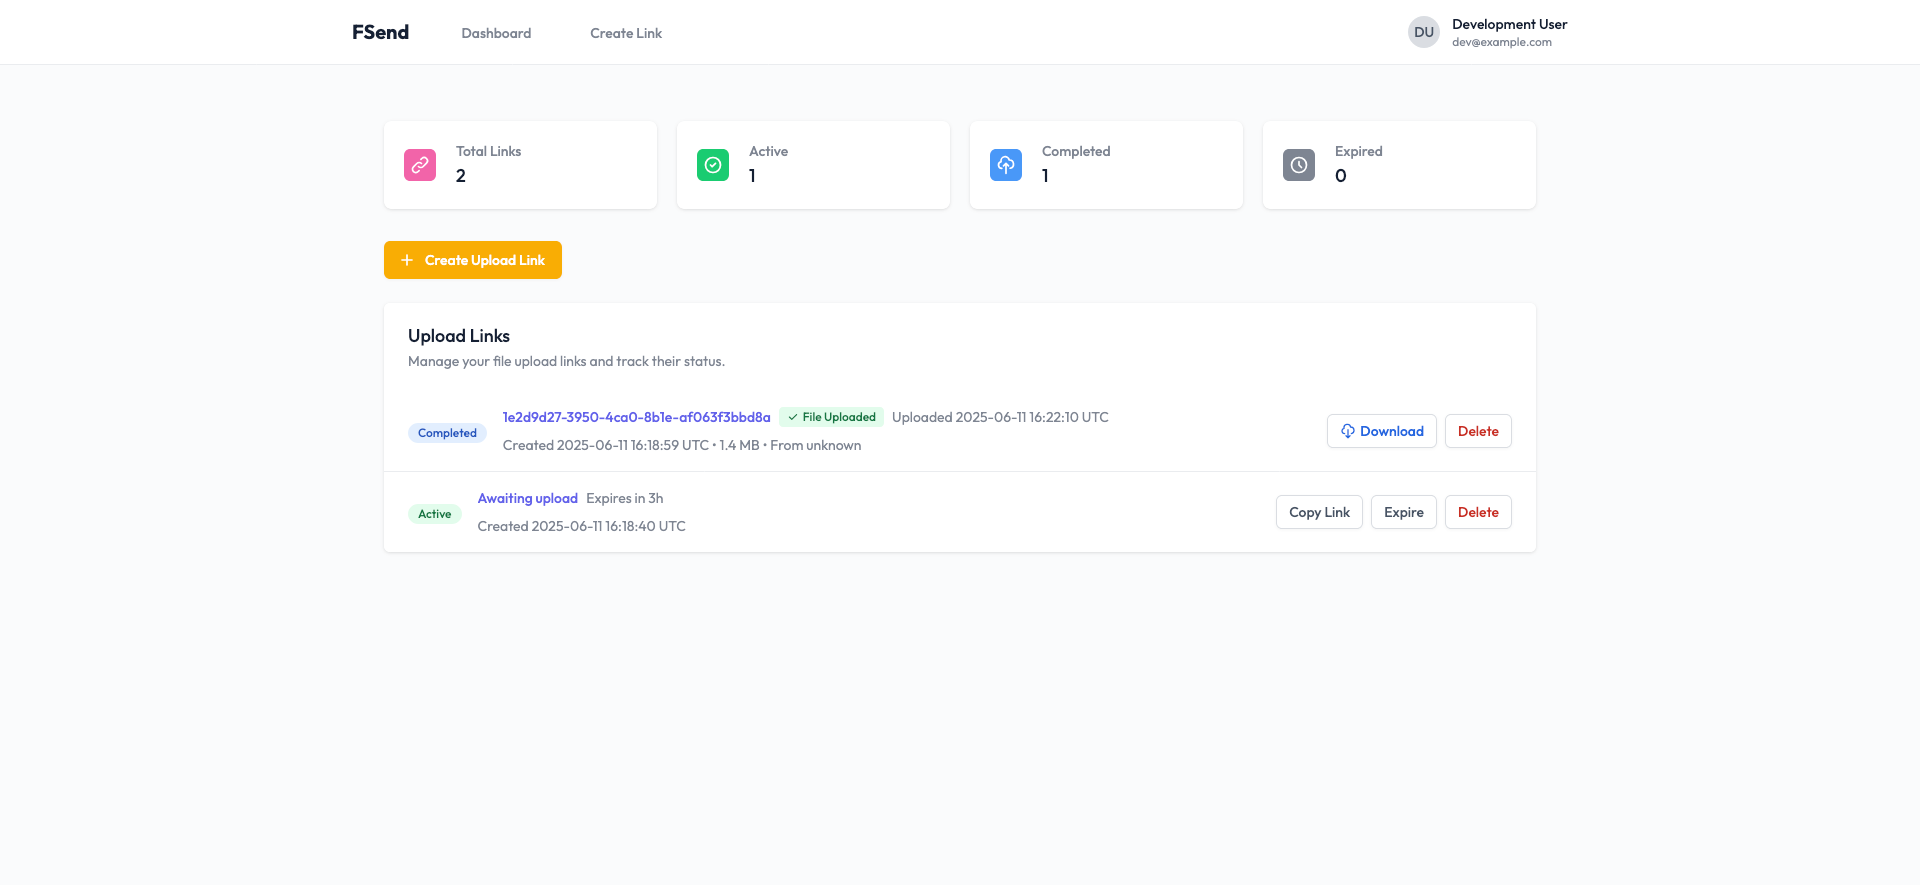
Task: Click the Upload Links heading
Action: coord(459,336)
